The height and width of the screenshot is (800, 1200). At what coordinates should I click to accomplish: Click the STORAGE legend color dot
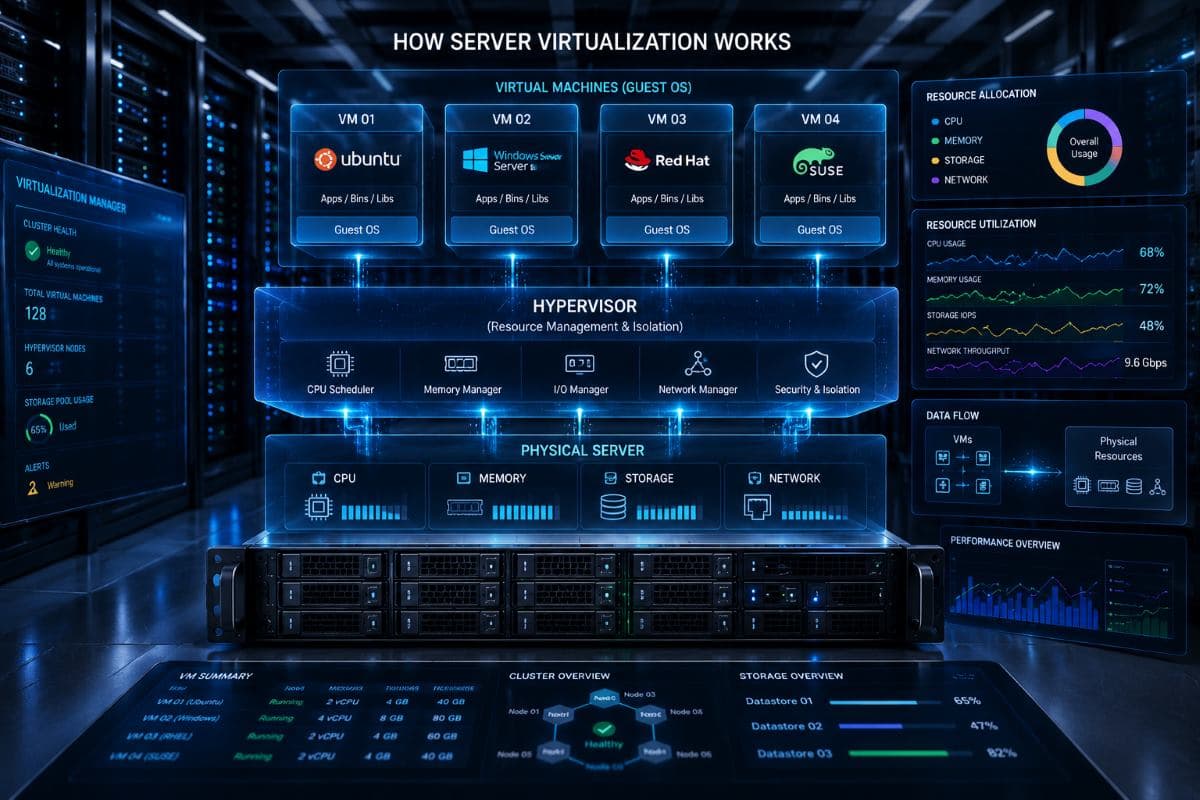[933, 160]
